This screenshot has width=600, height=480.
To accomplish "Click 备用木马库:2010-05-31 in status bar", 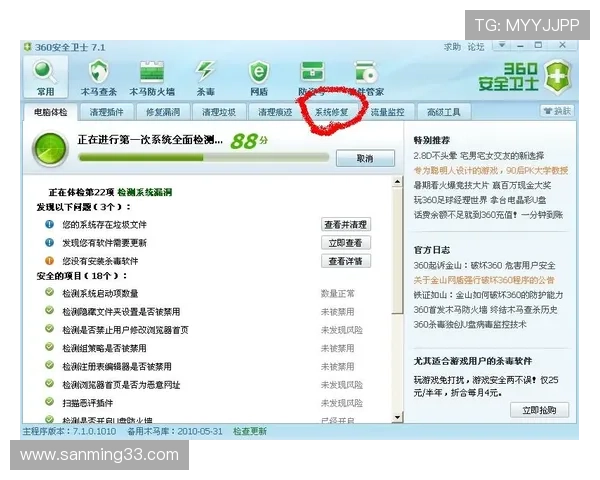I will tap(175, 431).
